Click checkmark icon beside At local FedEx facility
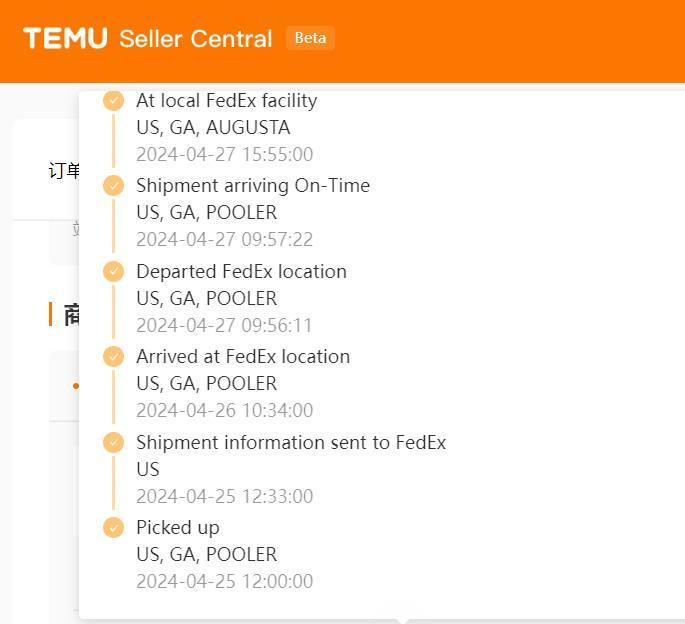The width and height of the screenshot is (685, 624). coord(114,101)
